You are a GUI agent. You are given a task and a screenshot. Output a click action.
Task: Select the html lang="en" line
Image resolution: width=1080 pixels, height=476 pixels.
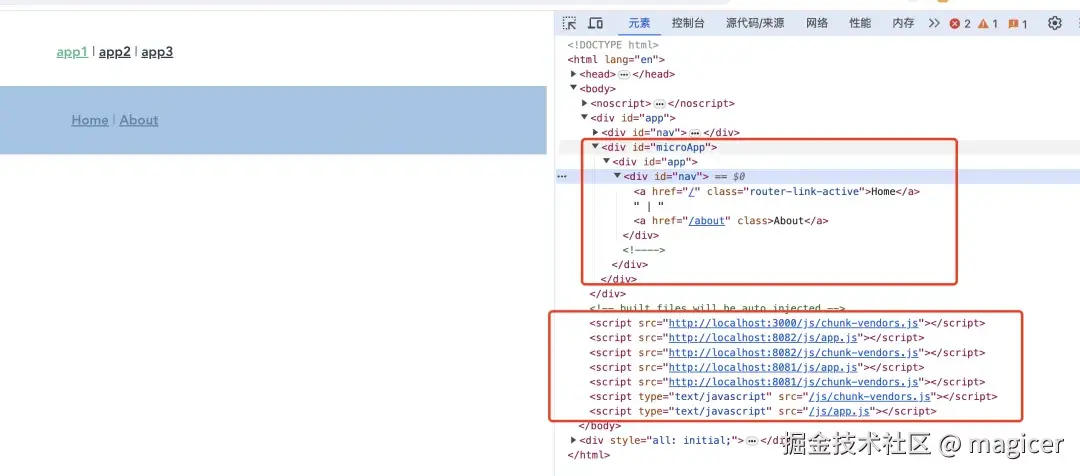click(616, 59)
